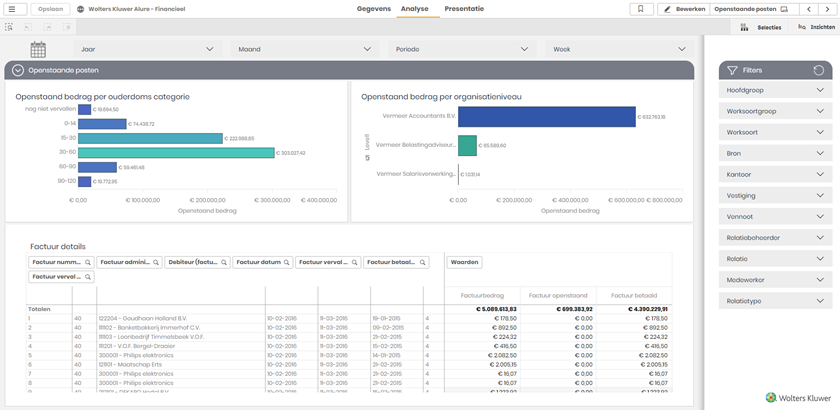Expand the Bron filter

[x=775, y=153]
